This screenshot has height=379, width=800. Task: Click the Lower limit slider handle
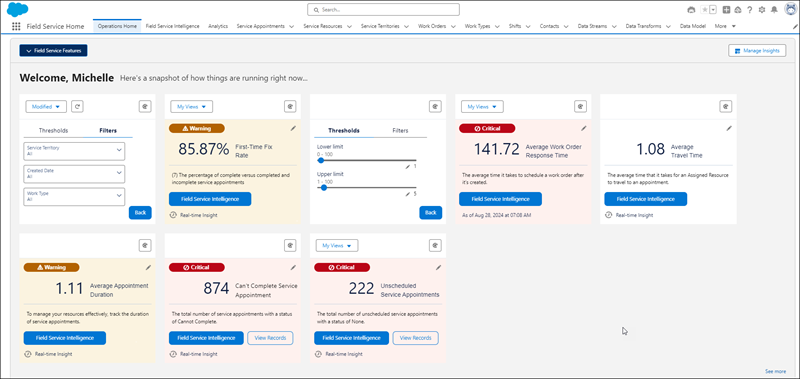coord(321,160)
